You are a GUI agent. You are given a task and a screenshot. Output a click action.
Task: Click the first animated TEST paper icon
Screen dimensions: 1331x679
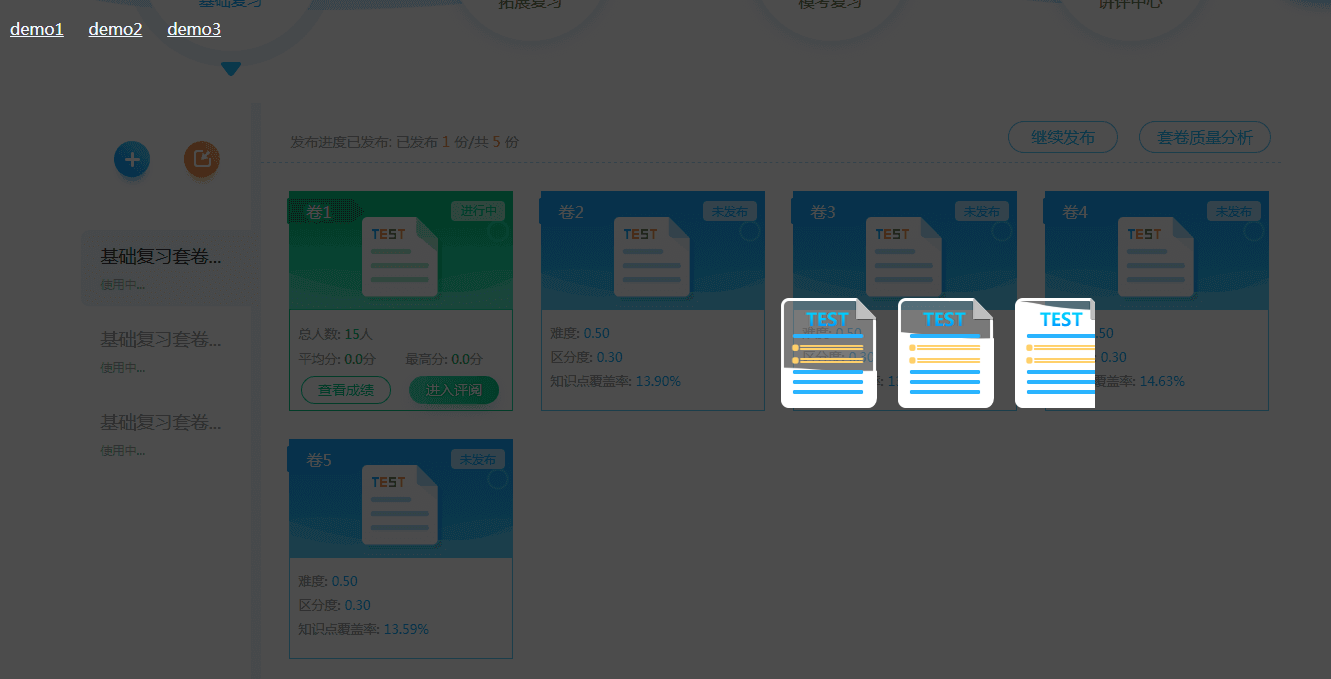tap(829, 353)
